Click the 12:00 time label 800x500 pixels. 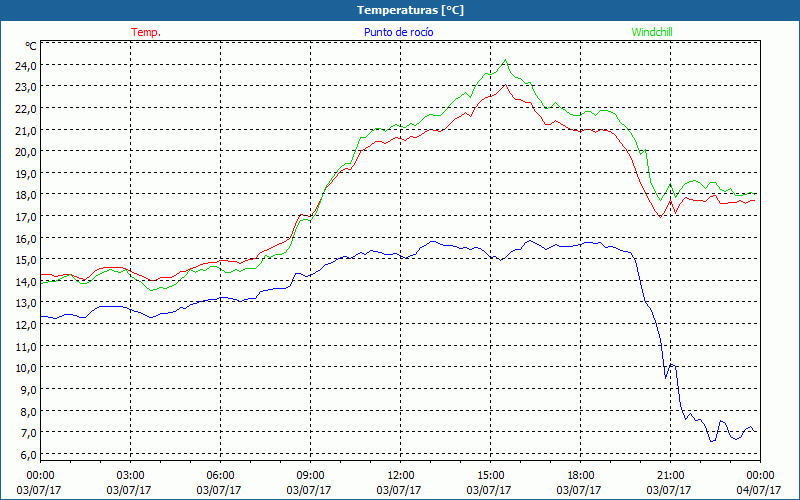401,476
